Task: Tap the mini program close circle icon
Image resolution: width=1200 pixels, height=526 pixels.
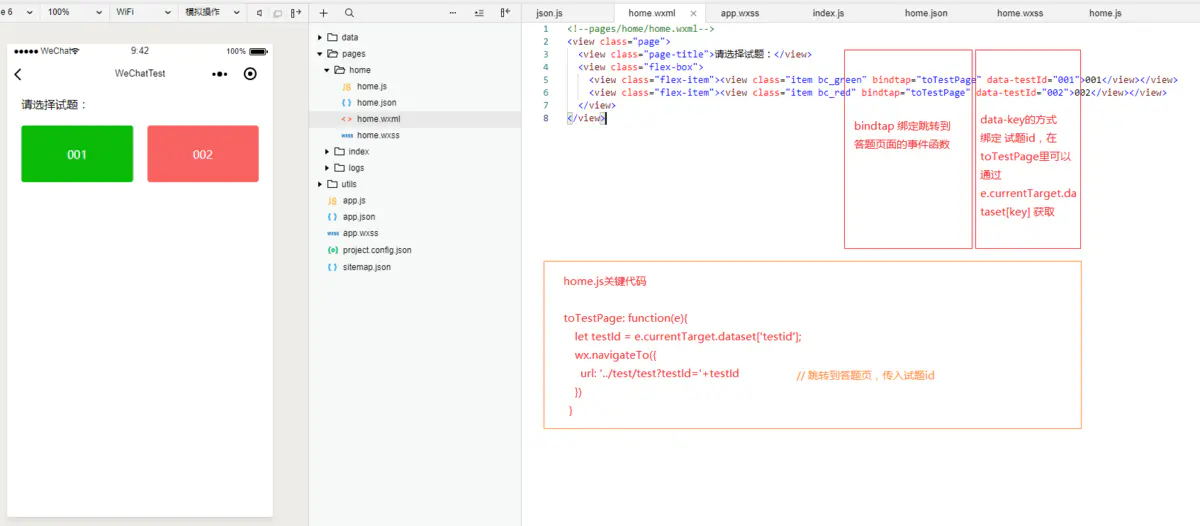Action: [250, 74]
